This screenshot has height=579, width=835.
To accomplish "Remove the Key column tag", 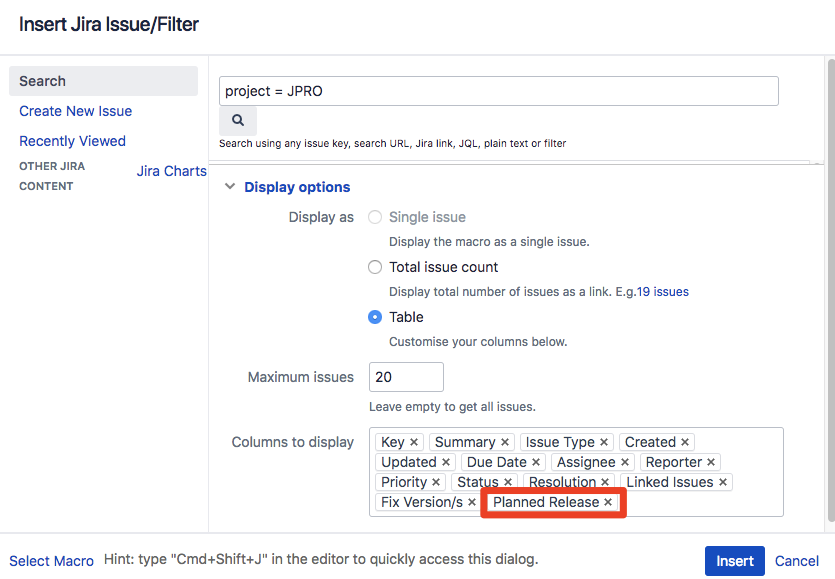I will click(414, 442).
